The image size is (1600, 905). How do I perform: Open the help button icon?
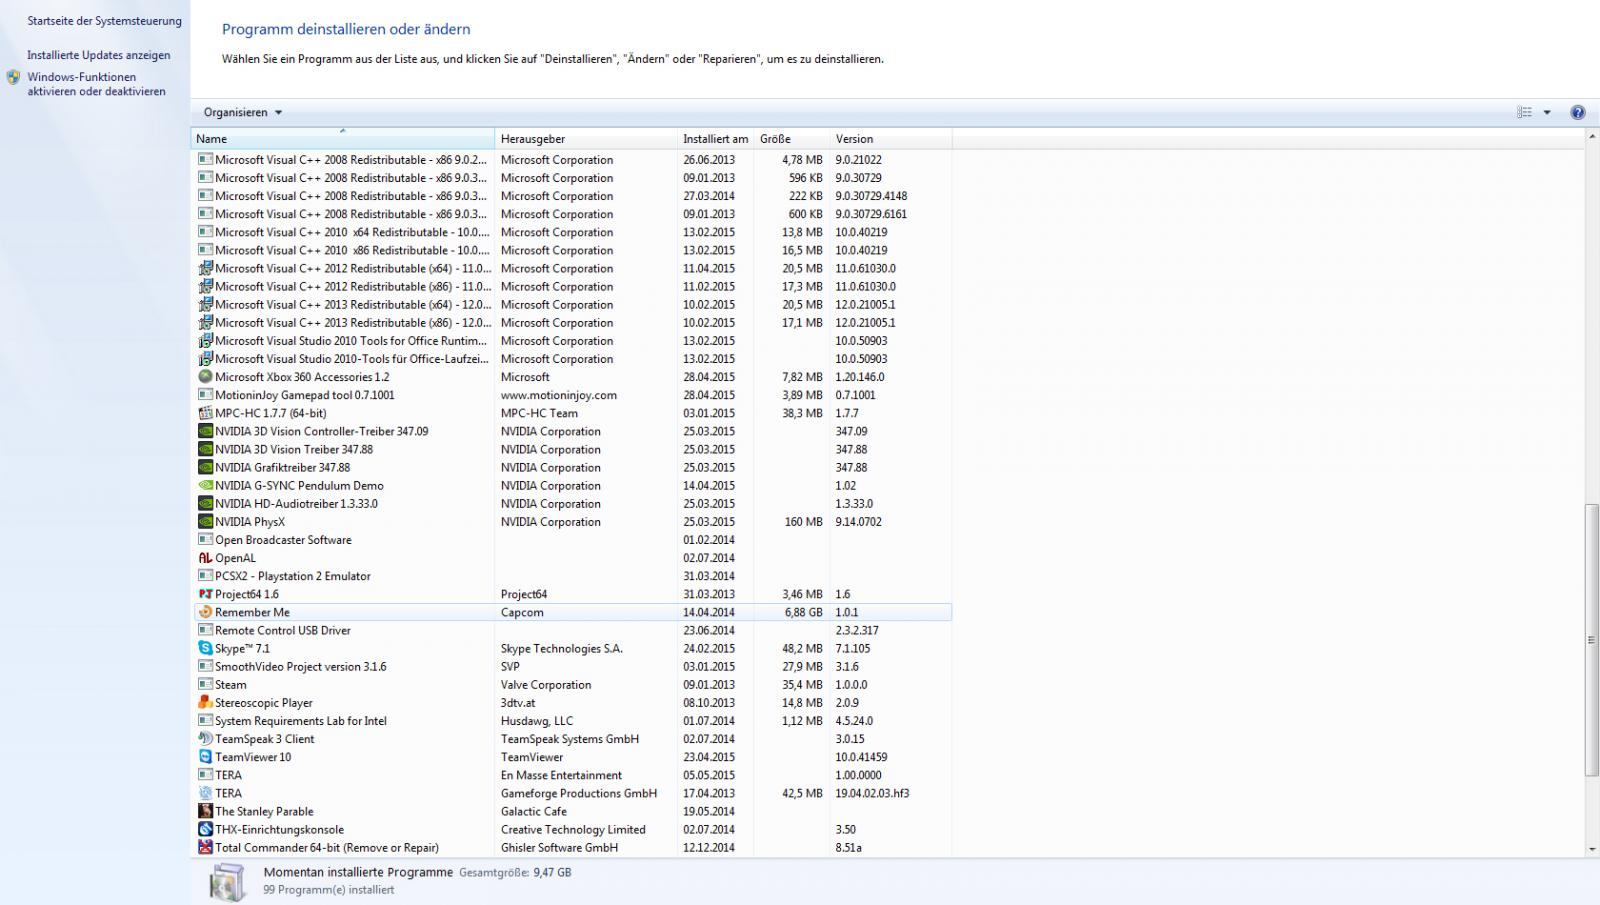1578,112
